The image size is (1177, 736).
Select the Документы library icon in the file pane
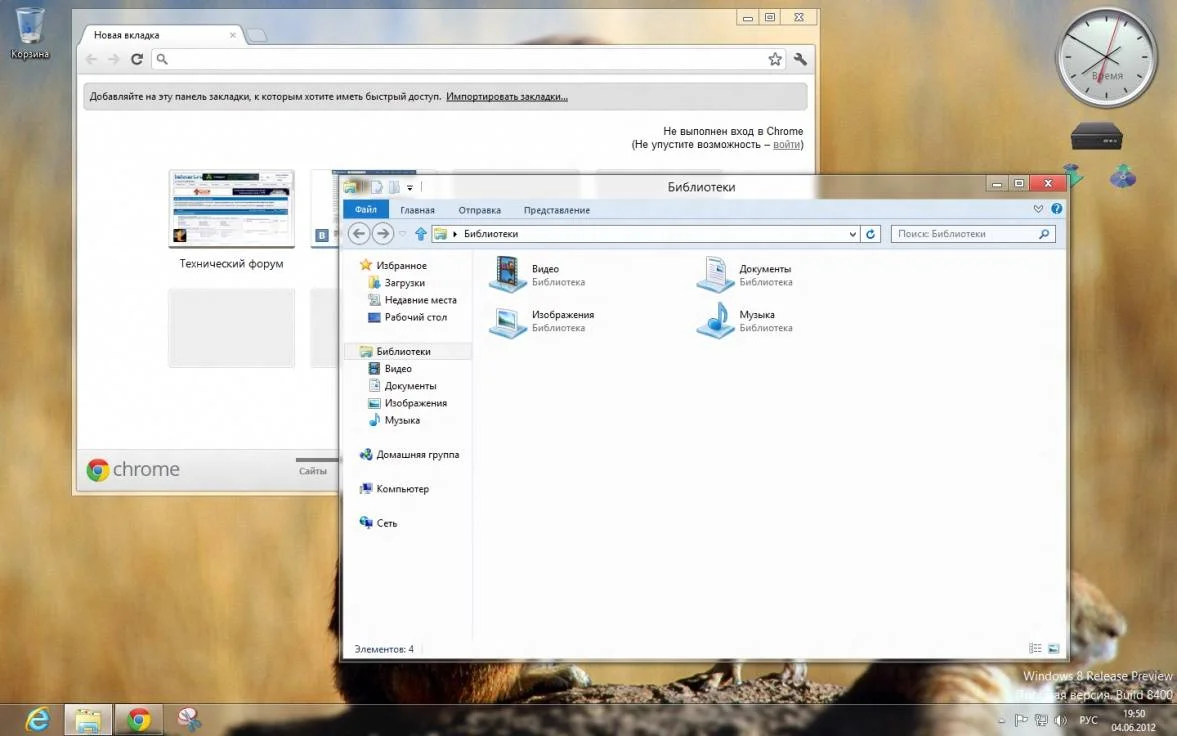[715, 273]
